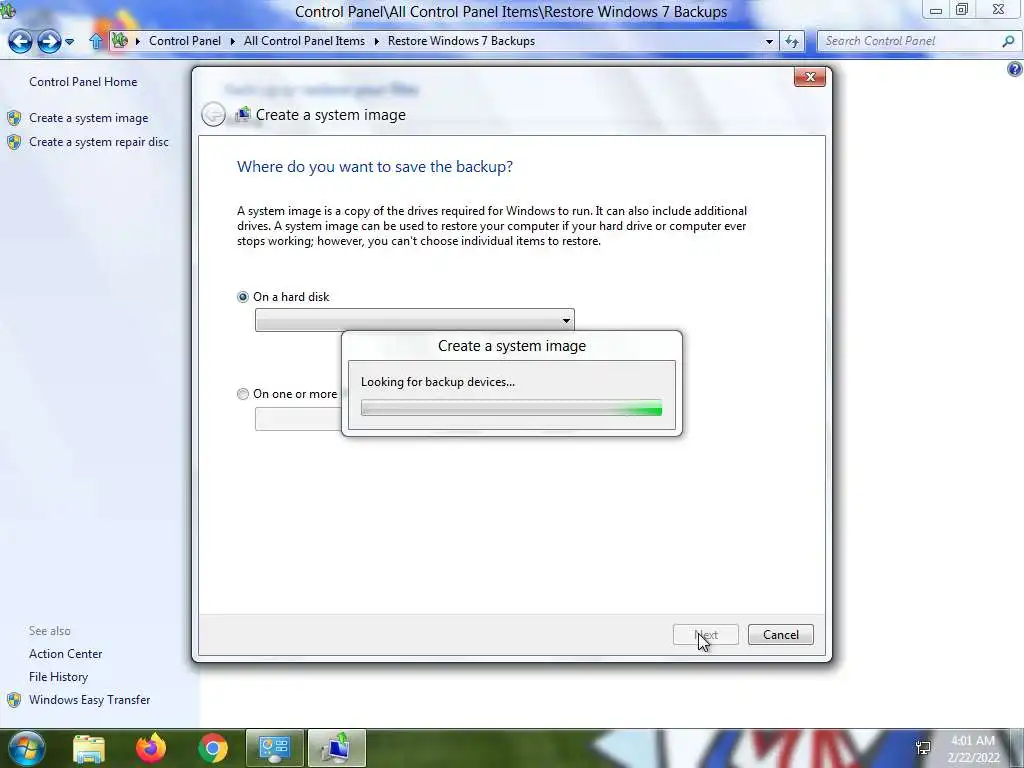Open help with the blue question icon
This screenshot has height=768, width=1024.
click(x=1015, y=69)
